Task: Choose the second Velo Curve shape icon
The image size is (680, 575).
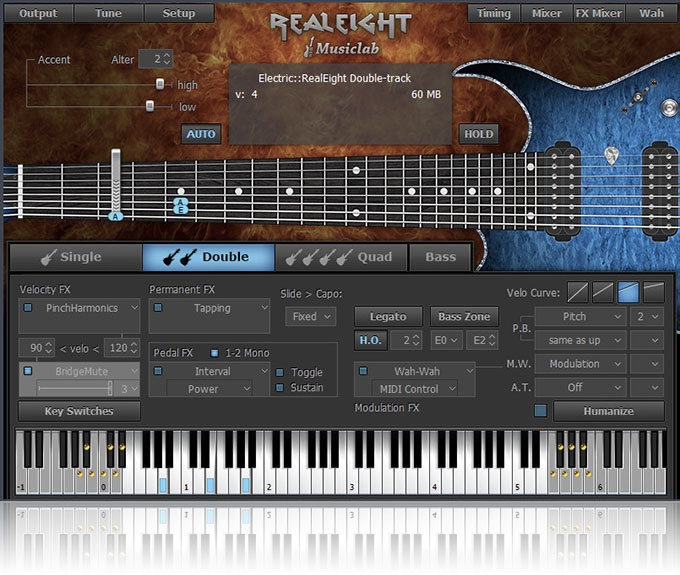Action: pyautogui.click(x=603, y=291)
